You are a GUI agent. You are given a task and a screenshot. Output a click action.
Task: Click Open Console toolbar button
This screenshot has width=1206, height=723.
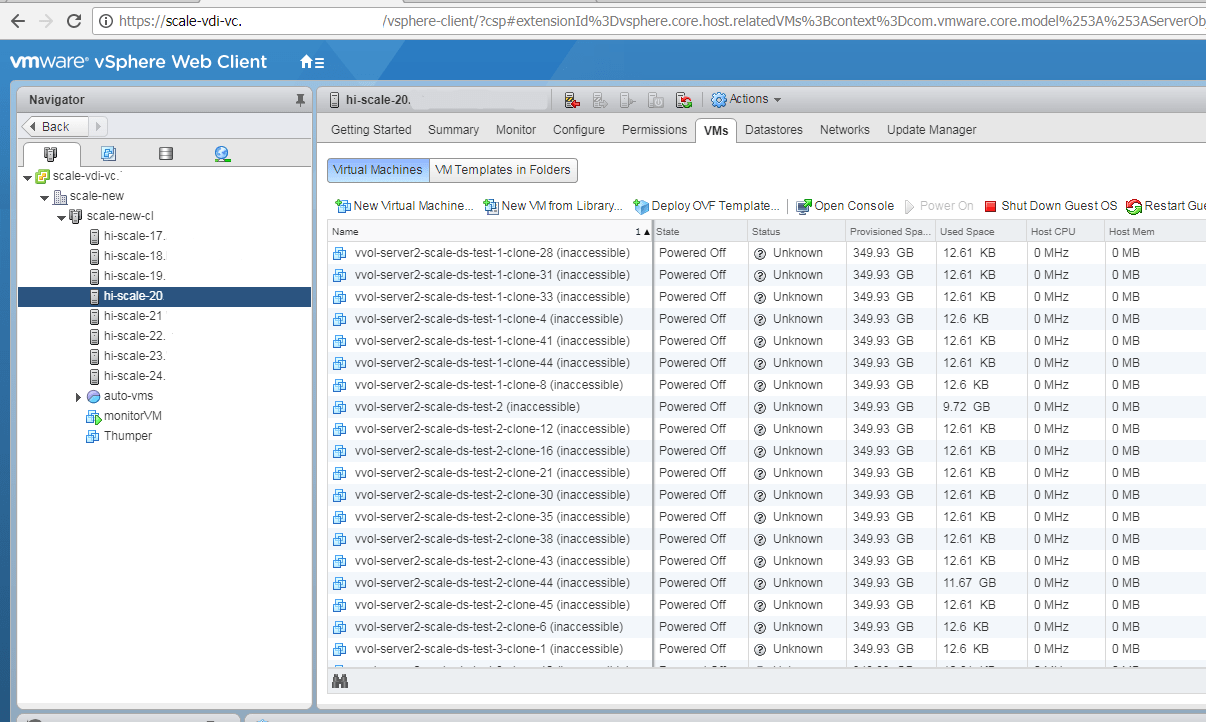click(845, 206)
